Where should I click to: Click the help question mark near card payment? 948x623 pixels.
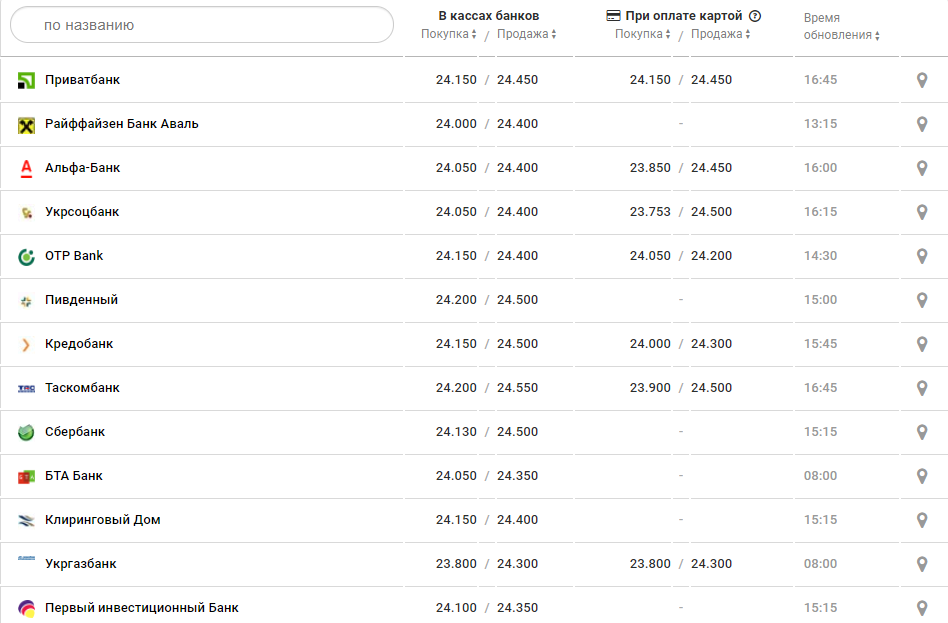[x=755, y=16]
